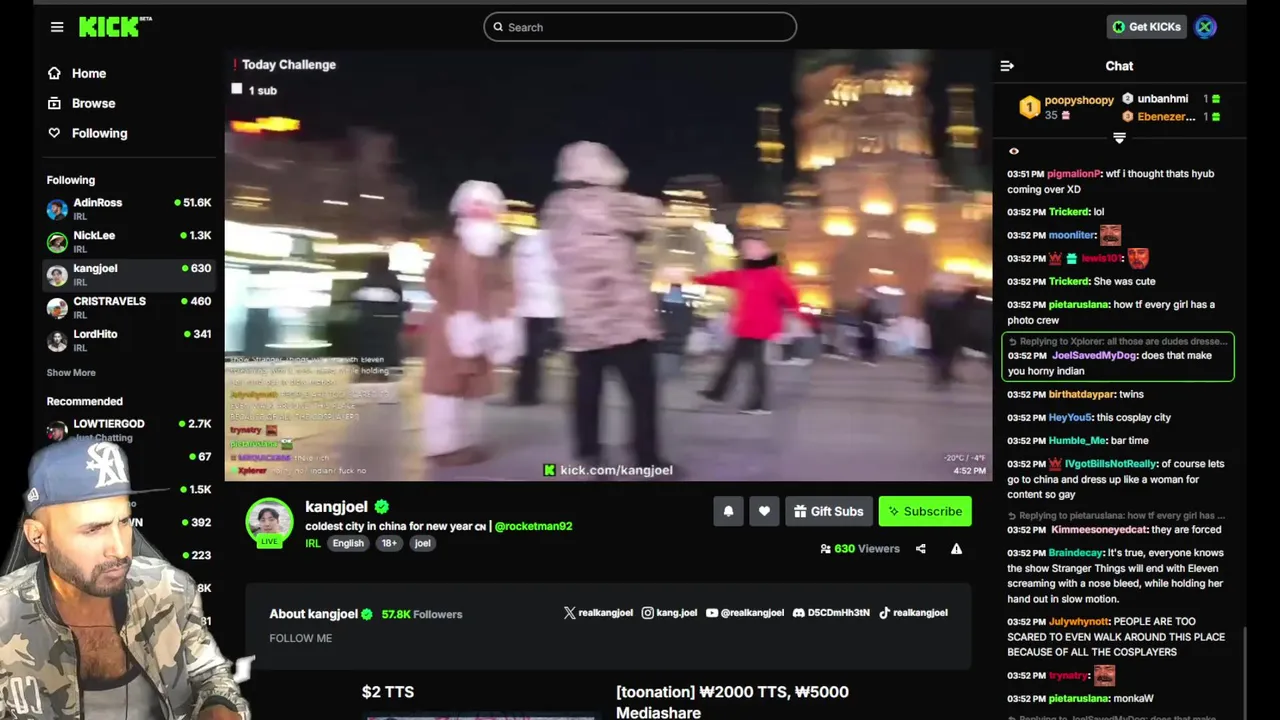Click Julywhynott username in chat
Image resolution: width=1280 pixels, height=720 pixels.
click(1079, 622)
